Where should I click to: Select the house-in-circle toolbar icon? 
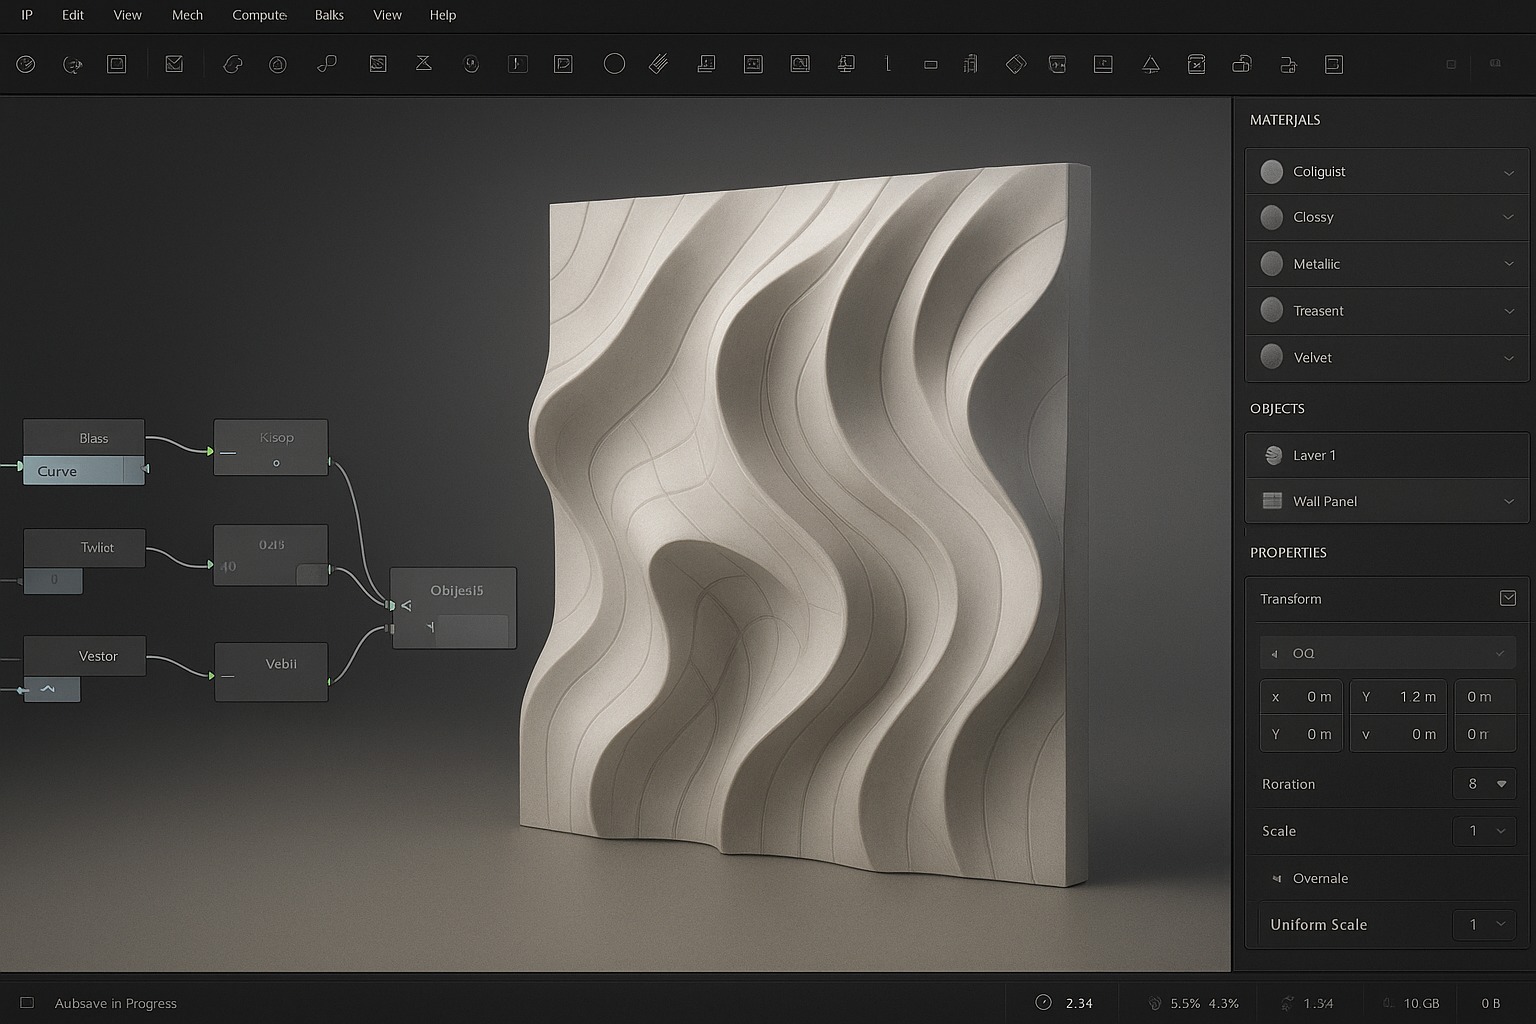278,65
